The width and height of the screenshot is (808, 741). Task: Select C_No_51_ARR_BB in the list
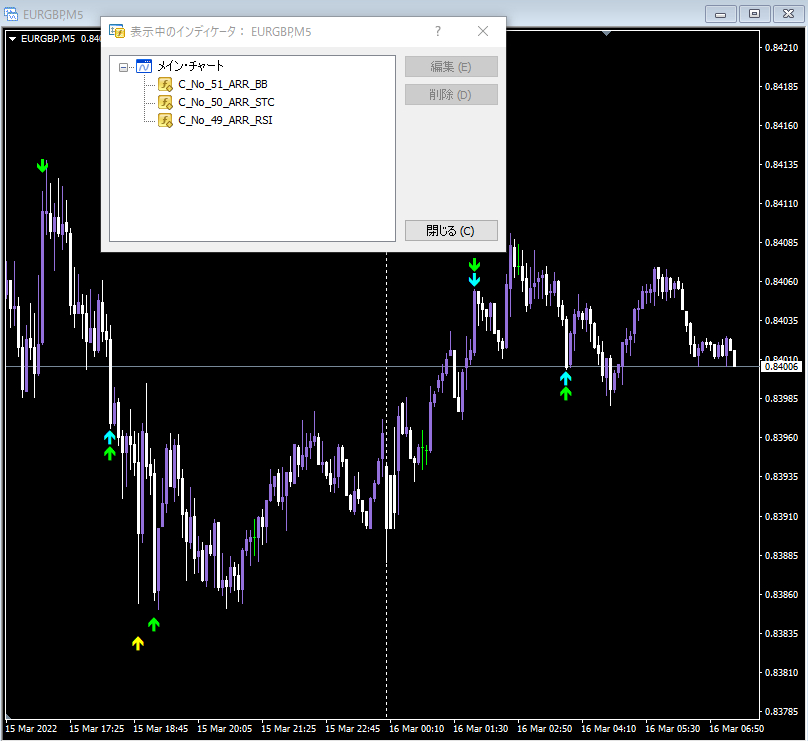(223, 85)
